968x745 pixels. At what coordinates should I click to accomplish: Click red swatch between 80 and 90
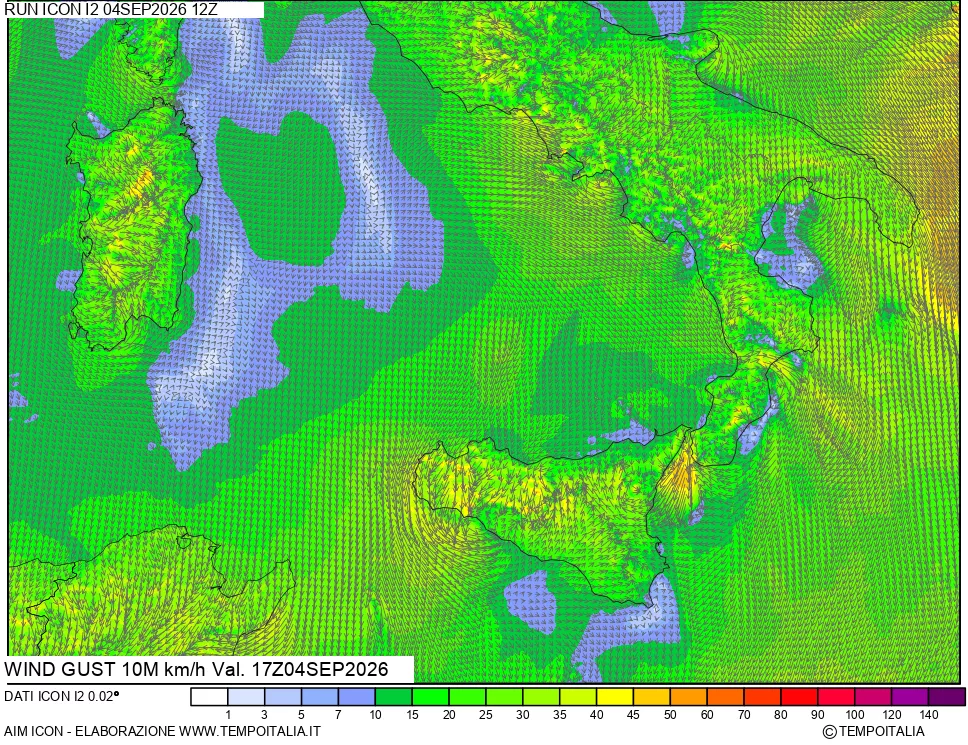pos(799,697)
